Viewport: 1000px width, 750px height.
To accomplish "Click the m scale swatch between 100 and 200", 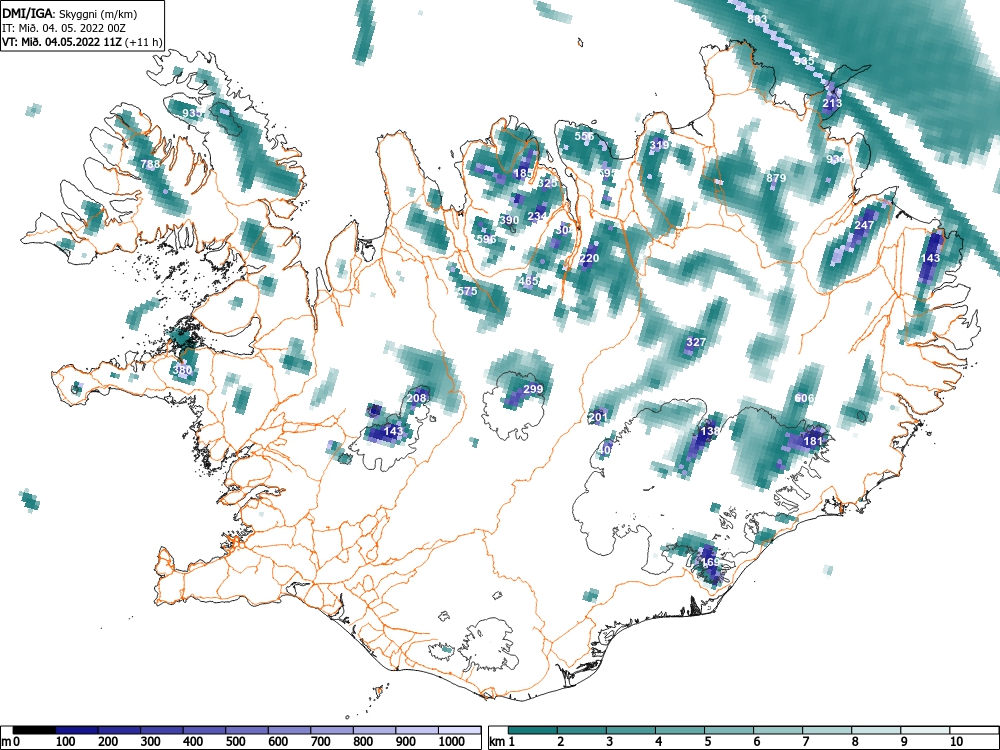I will [77, 730].
